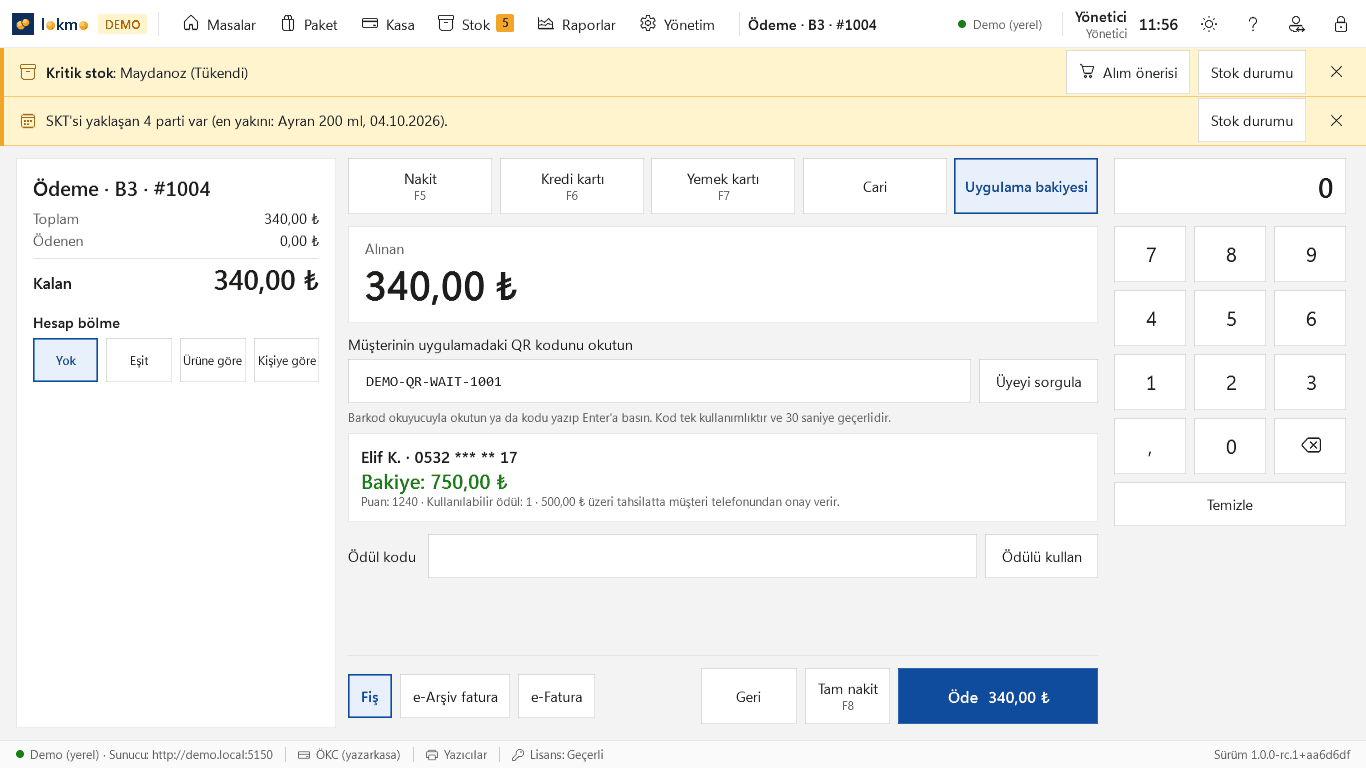Switch to Cari payment method
1366x768 pixels.
pos(875,186)
